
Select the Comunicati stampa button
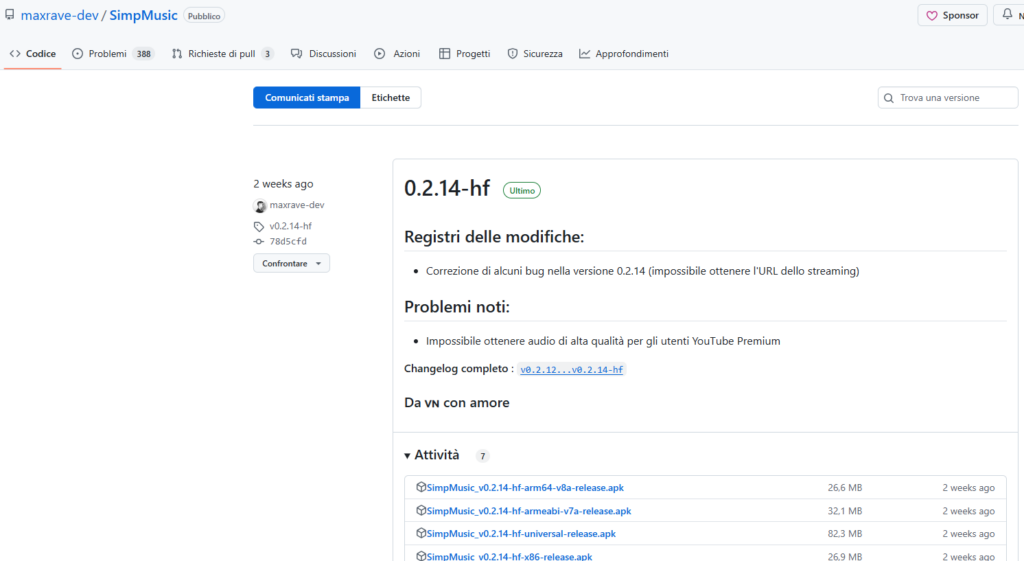click(307, 97)
